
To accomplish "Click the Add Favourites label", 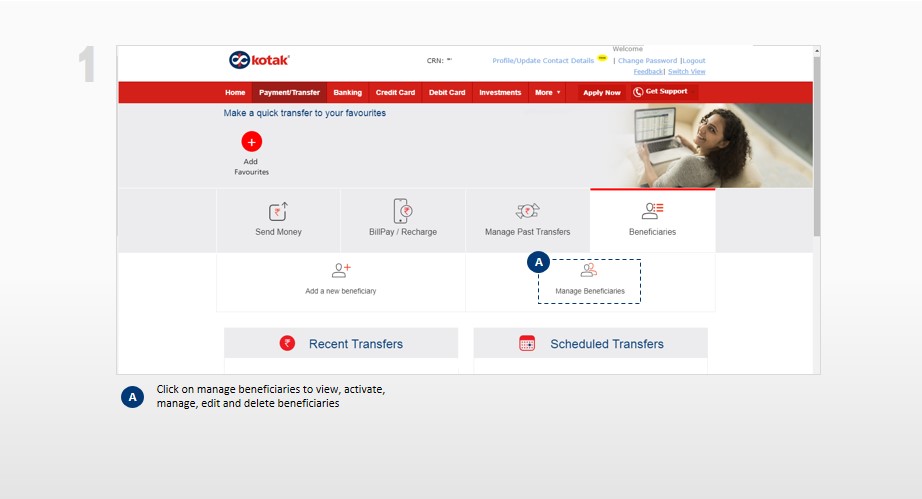I will pyautogui.click(x=251, y=167).
